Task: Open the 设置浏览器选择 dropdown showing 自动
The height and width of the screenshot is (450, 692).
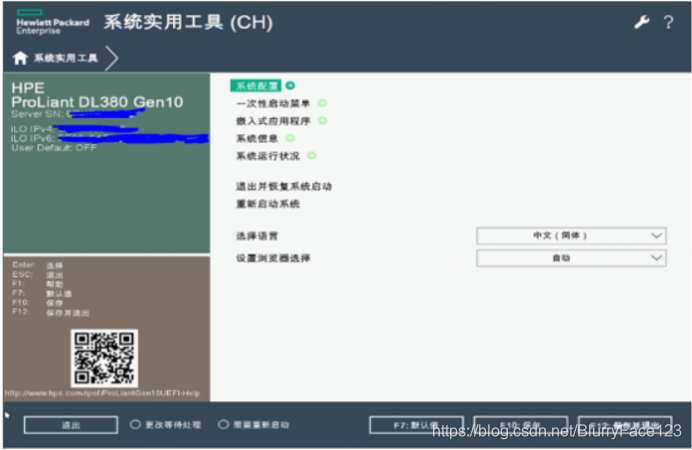Action: click(x=571, y=258)
